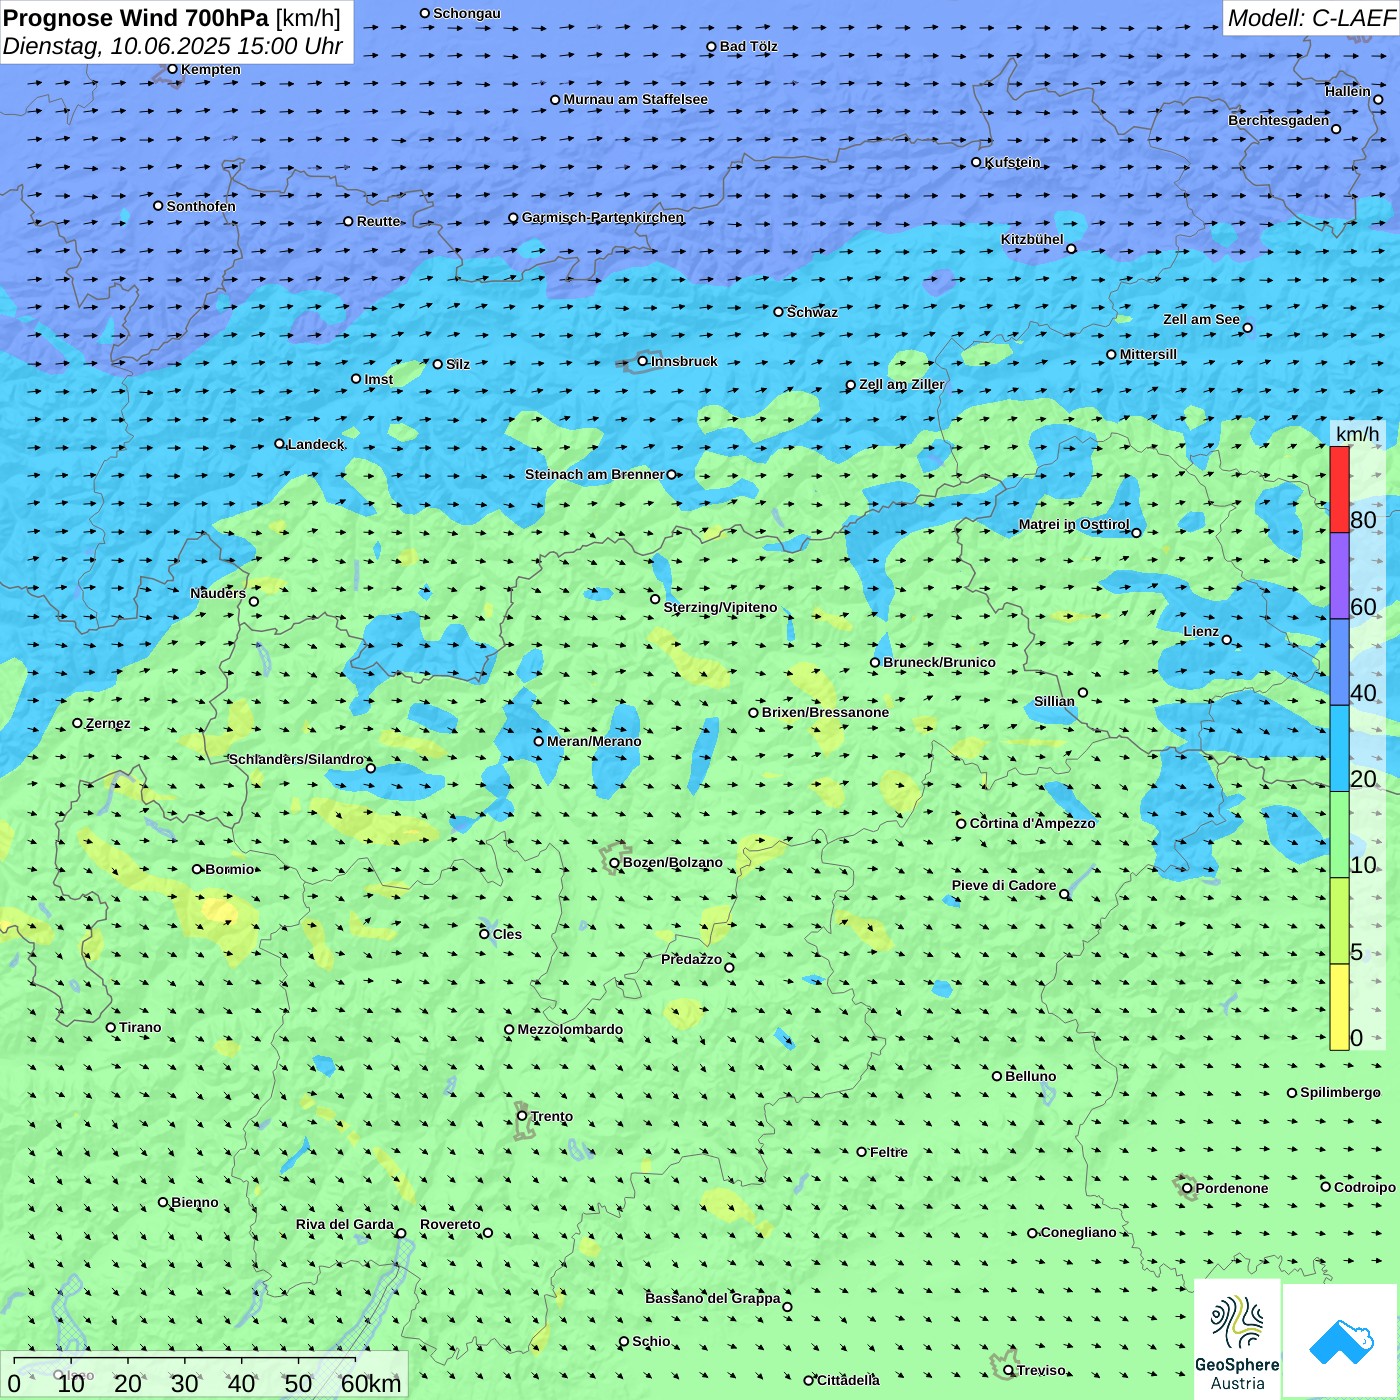Select the Bormio location marker

(x=197, y=869)
